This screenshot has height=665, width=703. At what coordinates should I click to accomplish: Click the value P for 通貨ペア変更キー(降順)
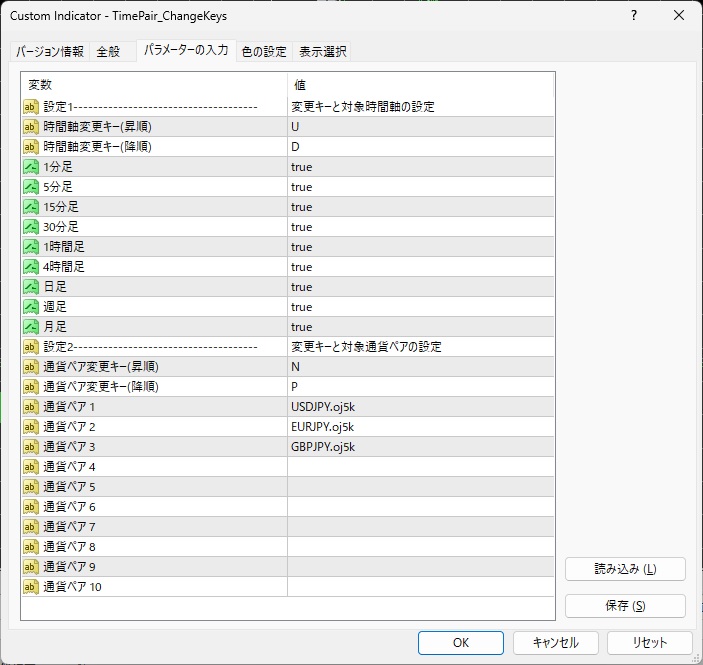(295, 387)
